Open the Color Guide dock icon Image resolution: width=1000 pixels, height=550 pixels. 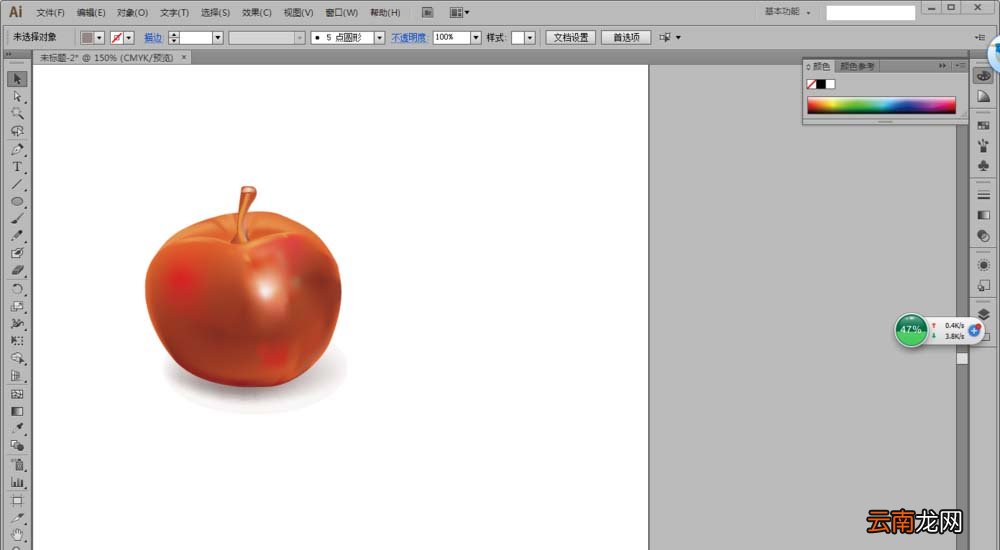pyautogui.click(x=983, y=96)
